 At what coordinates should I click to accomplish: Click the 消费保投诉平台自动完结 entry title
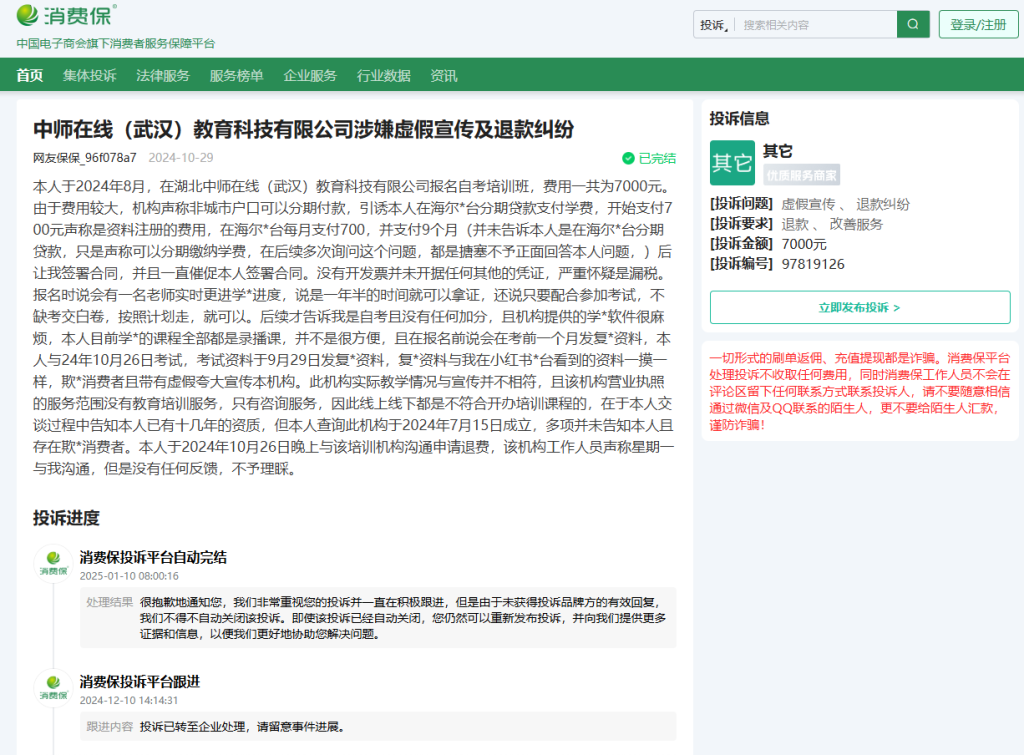coord(153,557)
